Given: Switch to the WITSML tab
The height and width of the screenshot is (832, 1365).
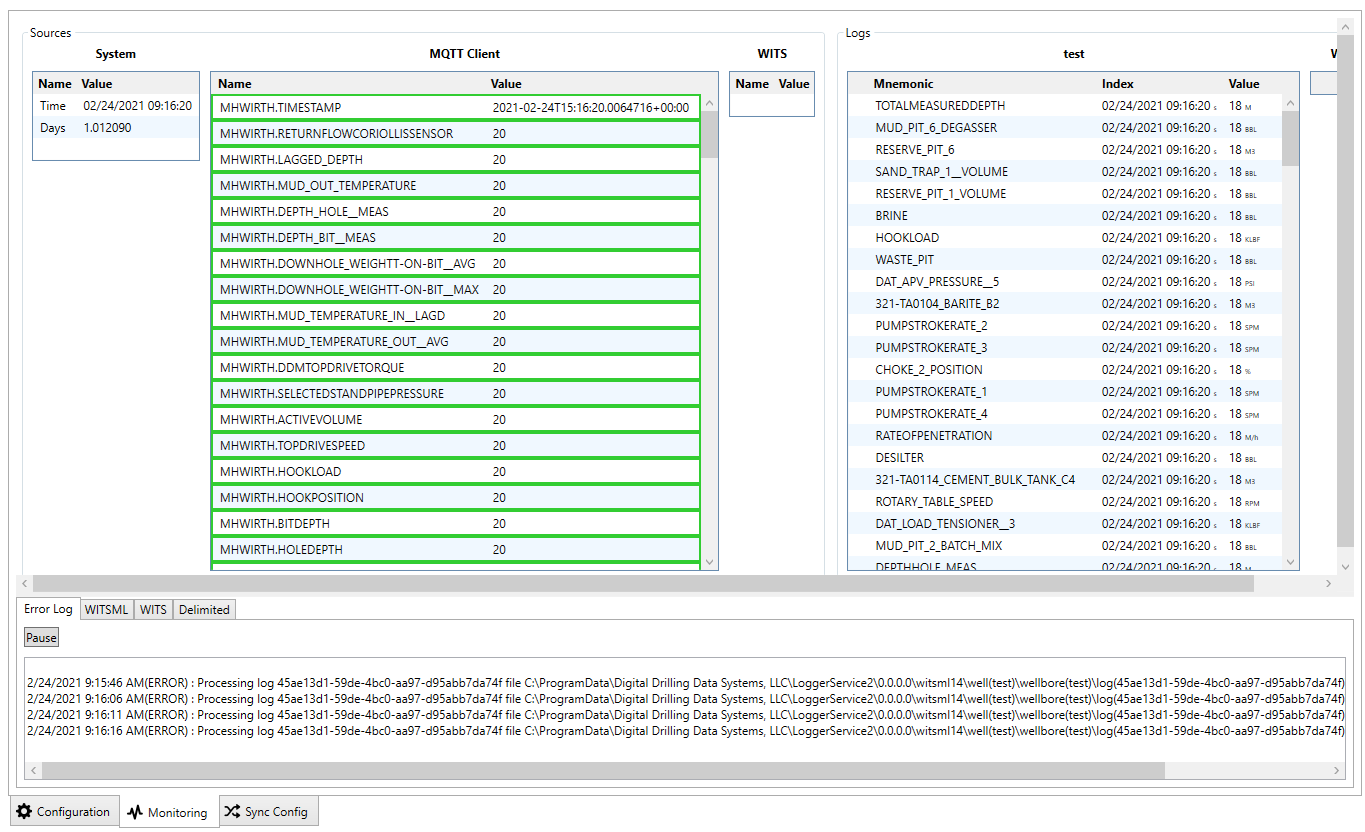Looking at the screenshot, I should coord(106,609).
